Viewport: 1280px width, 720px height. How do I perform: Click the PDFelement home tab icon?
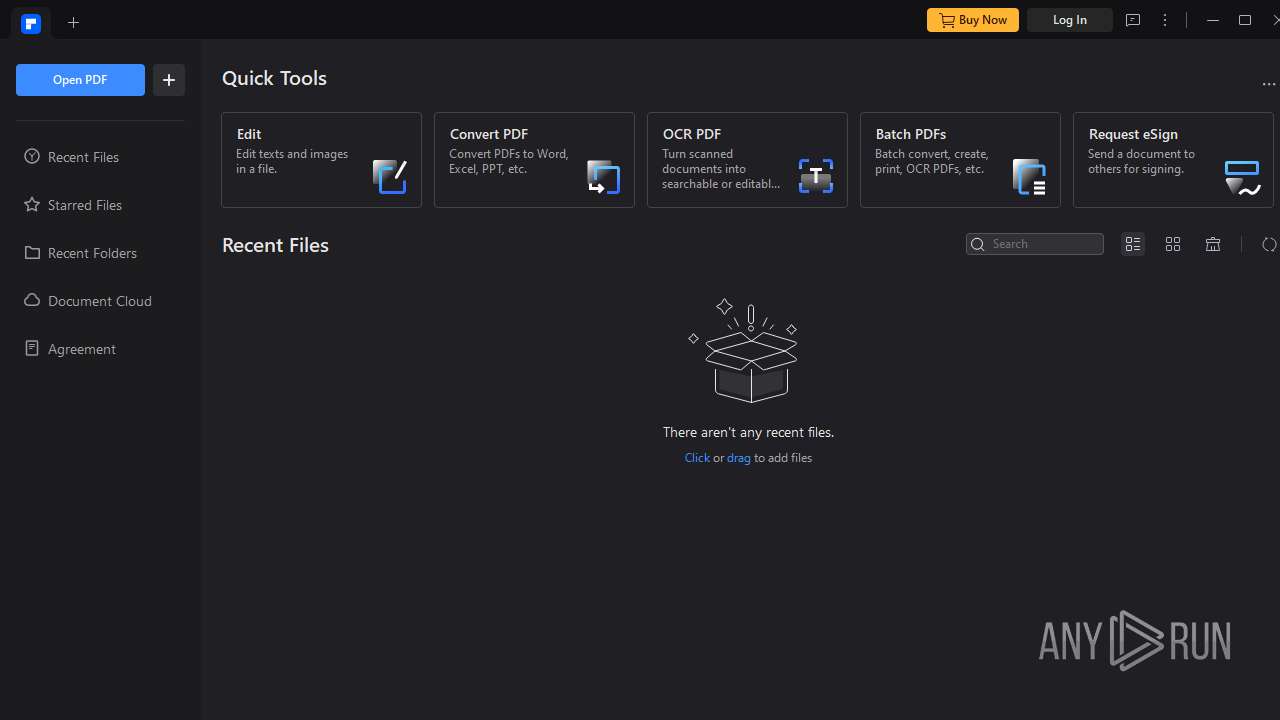coord(31,23)
